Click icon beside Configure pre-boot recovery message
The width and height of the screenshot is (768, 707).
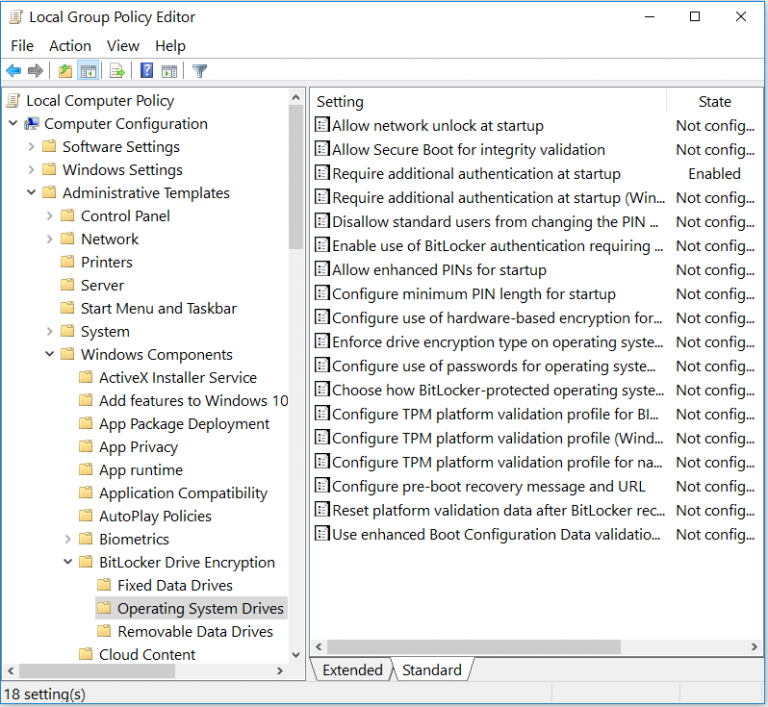coord(322,486)
